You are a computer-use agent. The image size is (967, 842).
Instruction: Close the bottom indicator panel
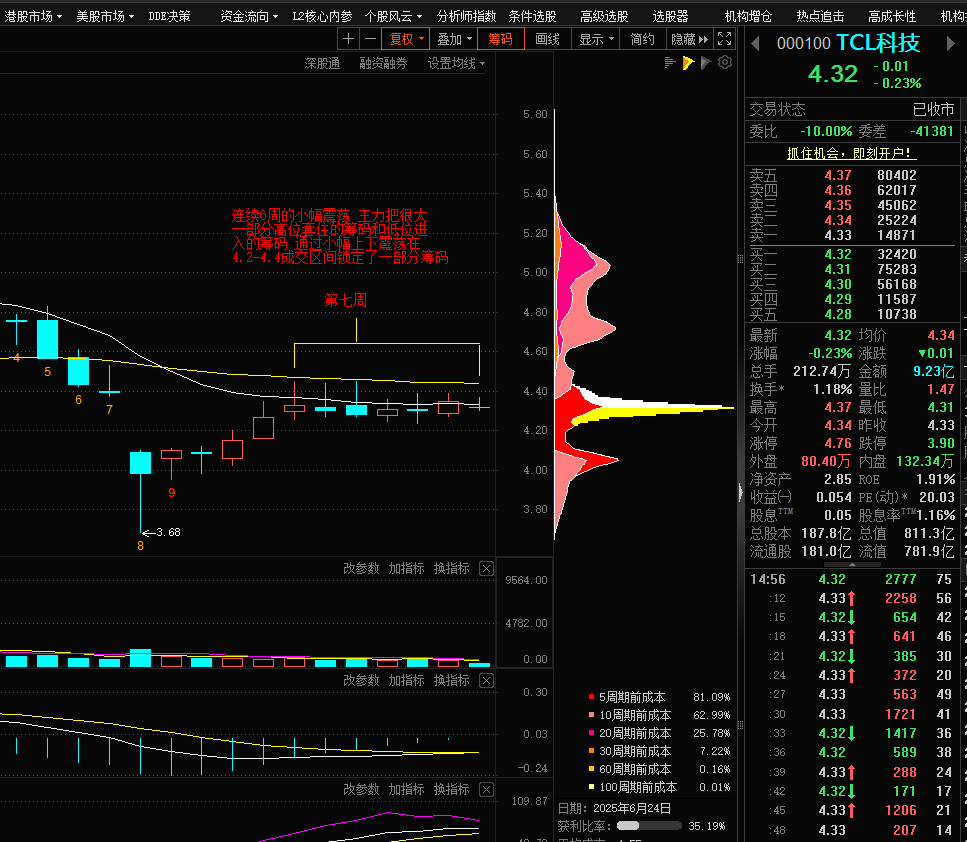pos(487,789)
